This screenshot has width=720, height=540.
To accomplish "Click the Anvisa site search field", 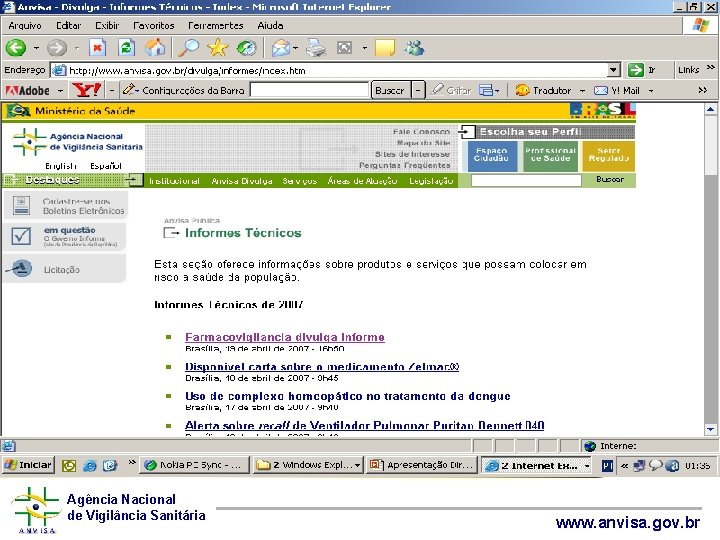I will (x=526, y=180).
